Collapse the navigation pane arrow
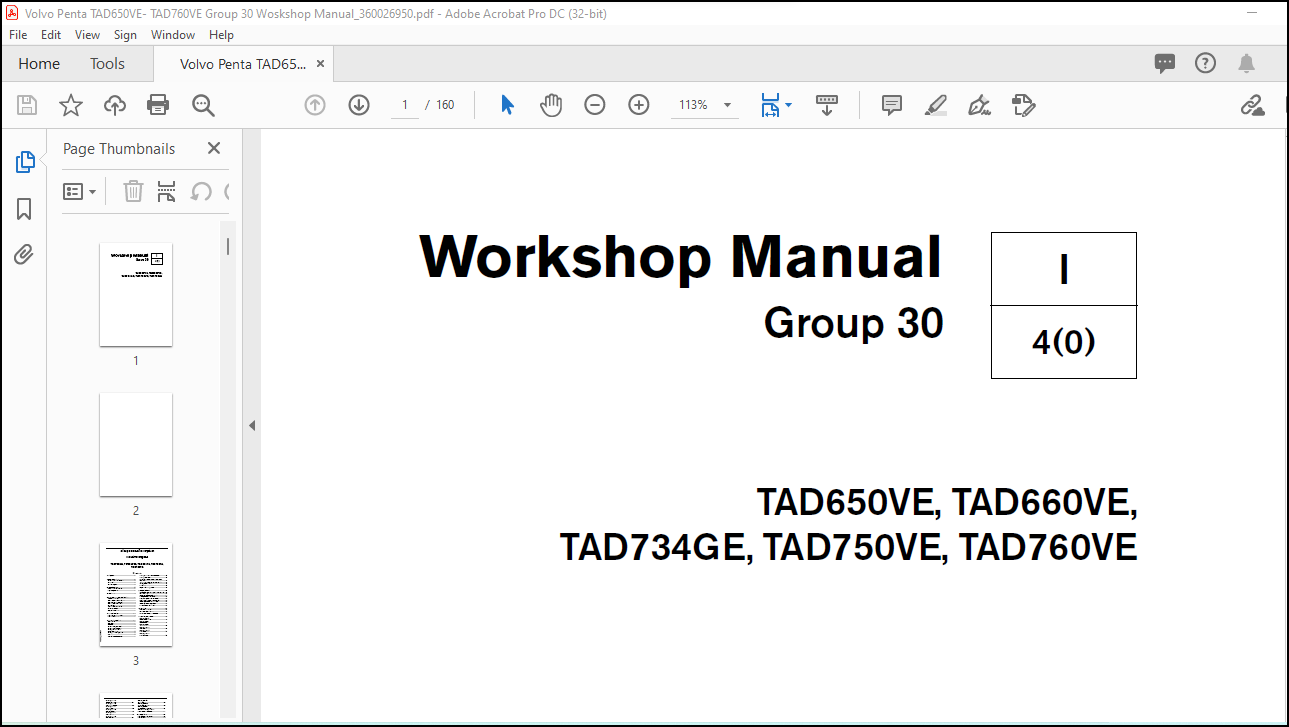The height and width of the screenshot is (727, 1289). coord(252,426)
